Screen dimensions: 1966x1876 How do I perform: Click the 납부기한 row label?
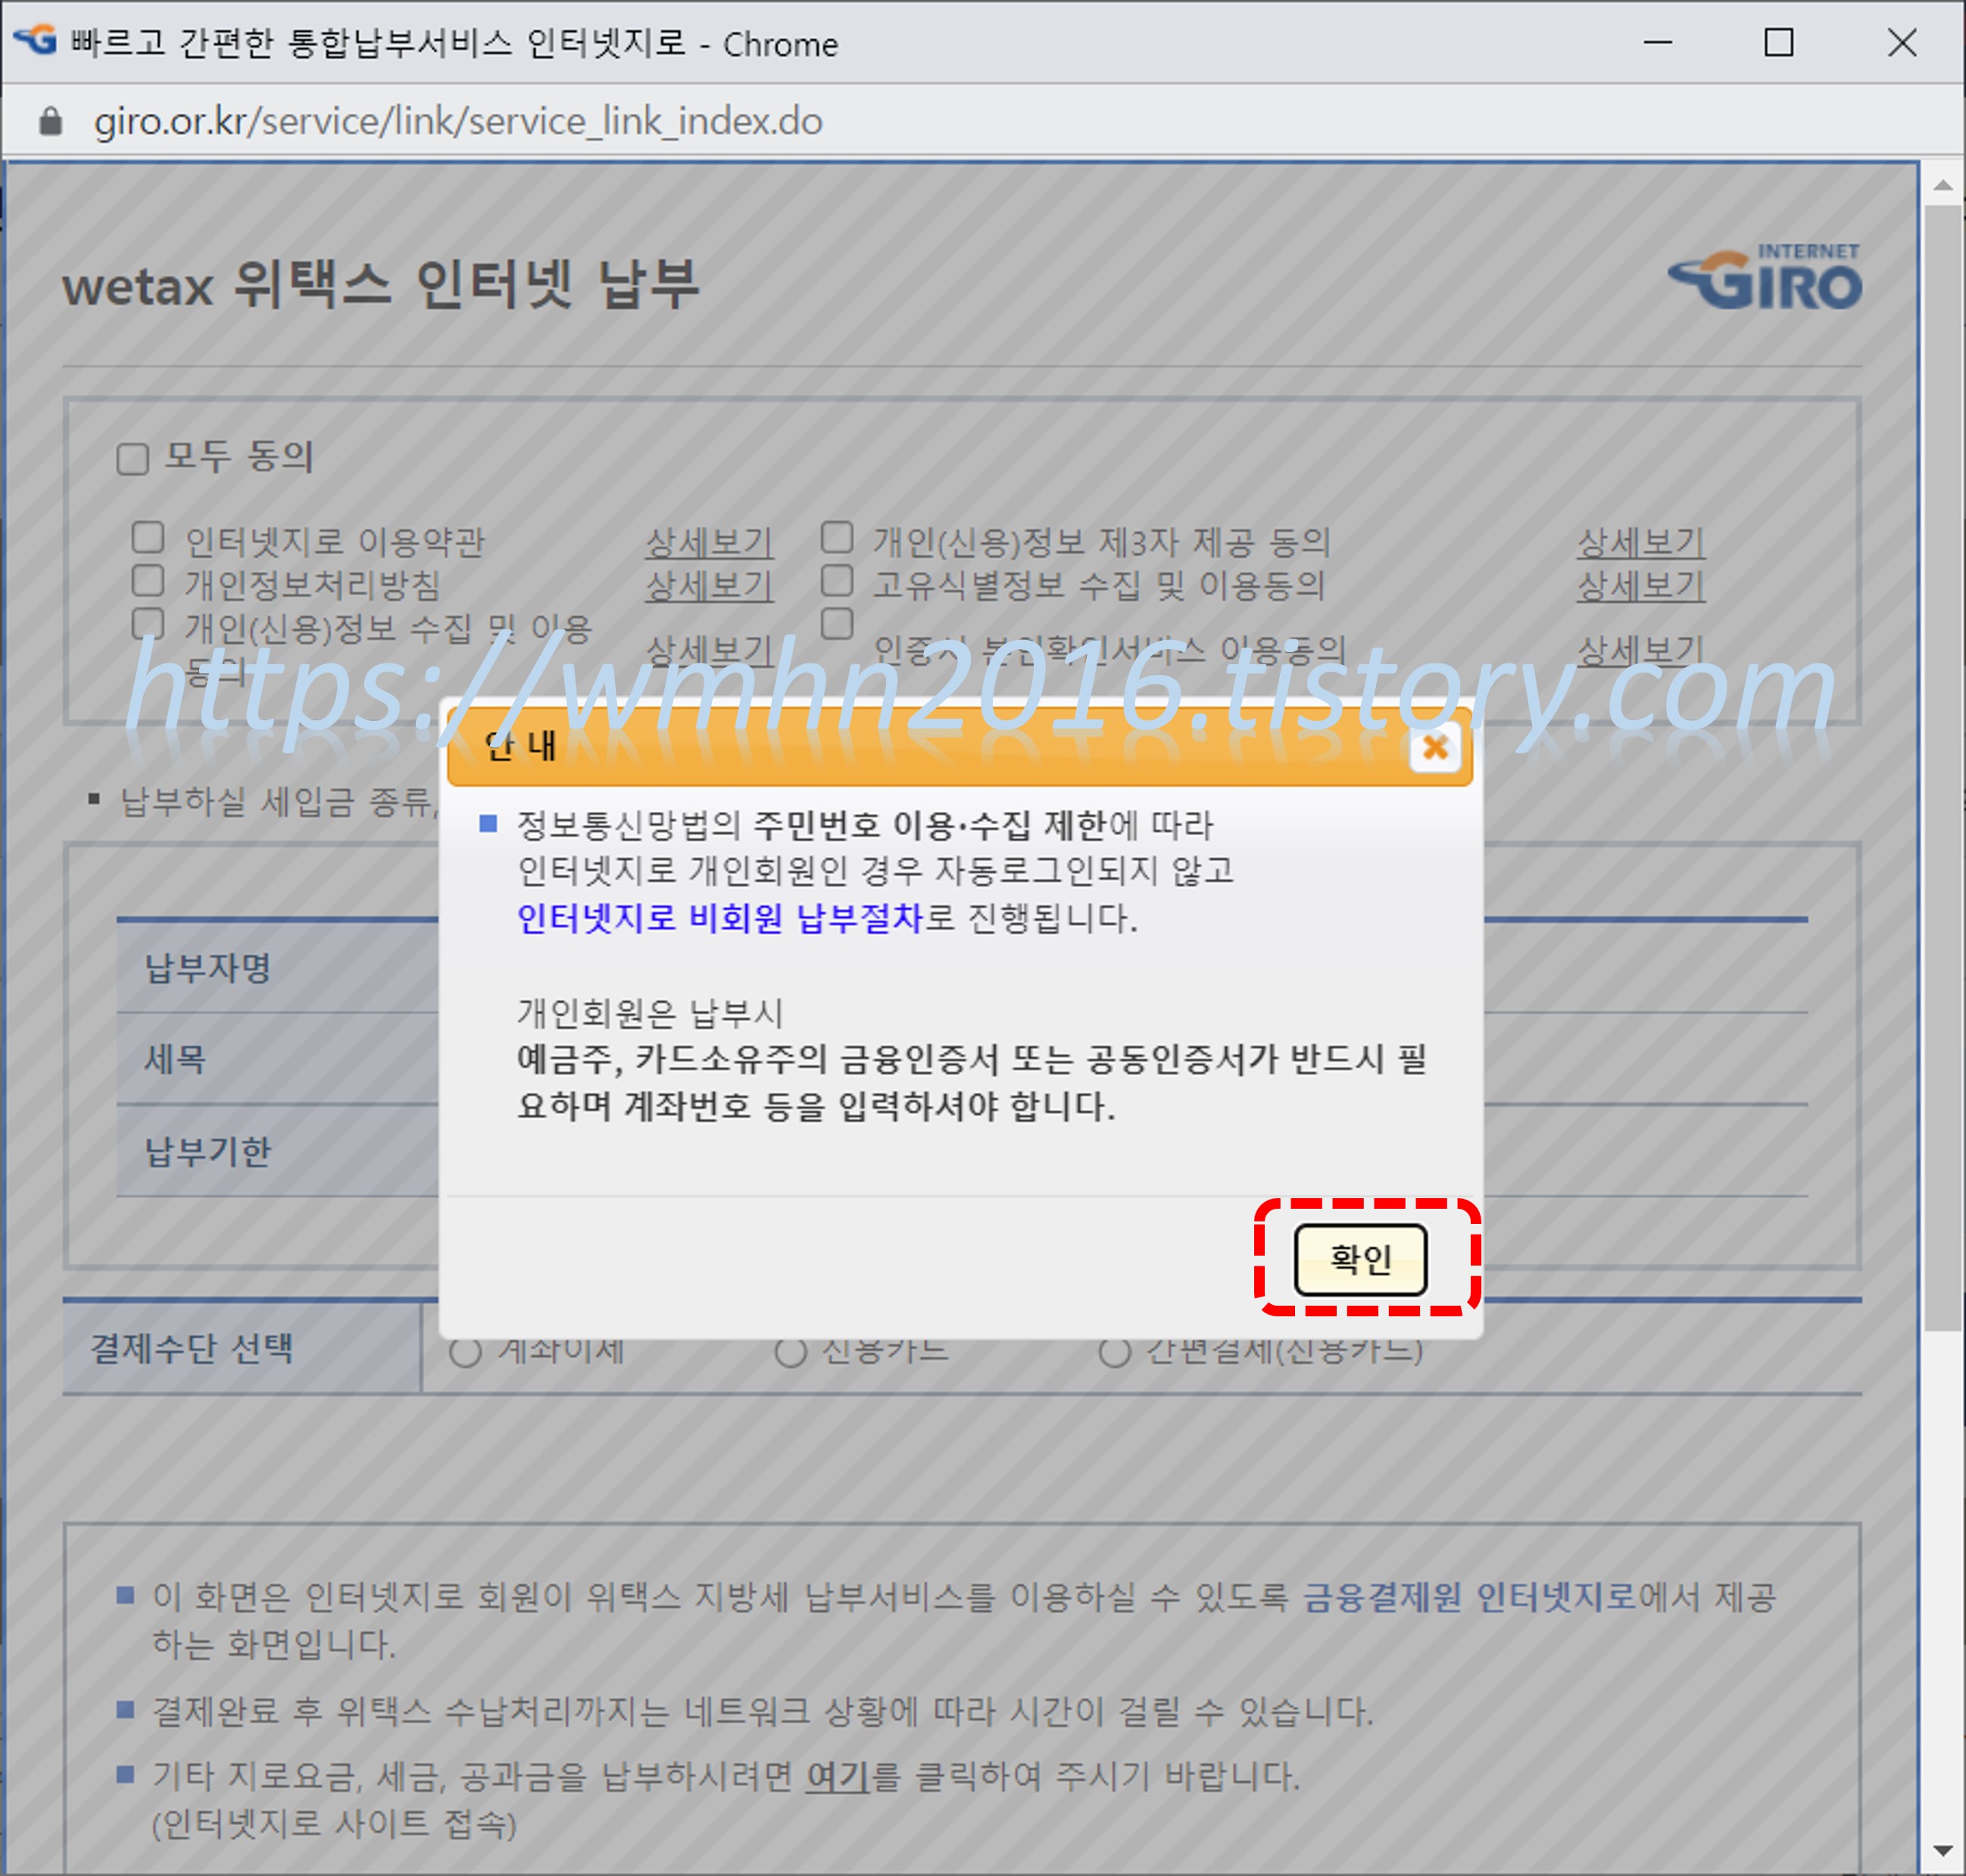click(x=208, y=1151)
